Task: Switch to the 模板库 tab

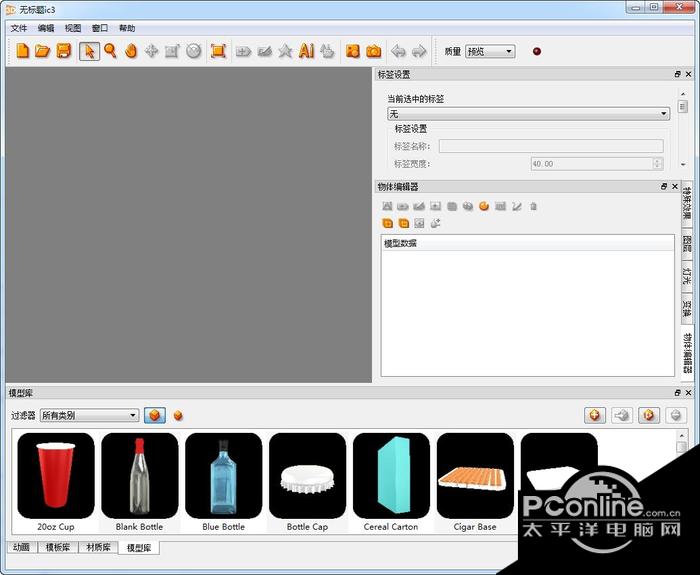Action: [58, 547]
